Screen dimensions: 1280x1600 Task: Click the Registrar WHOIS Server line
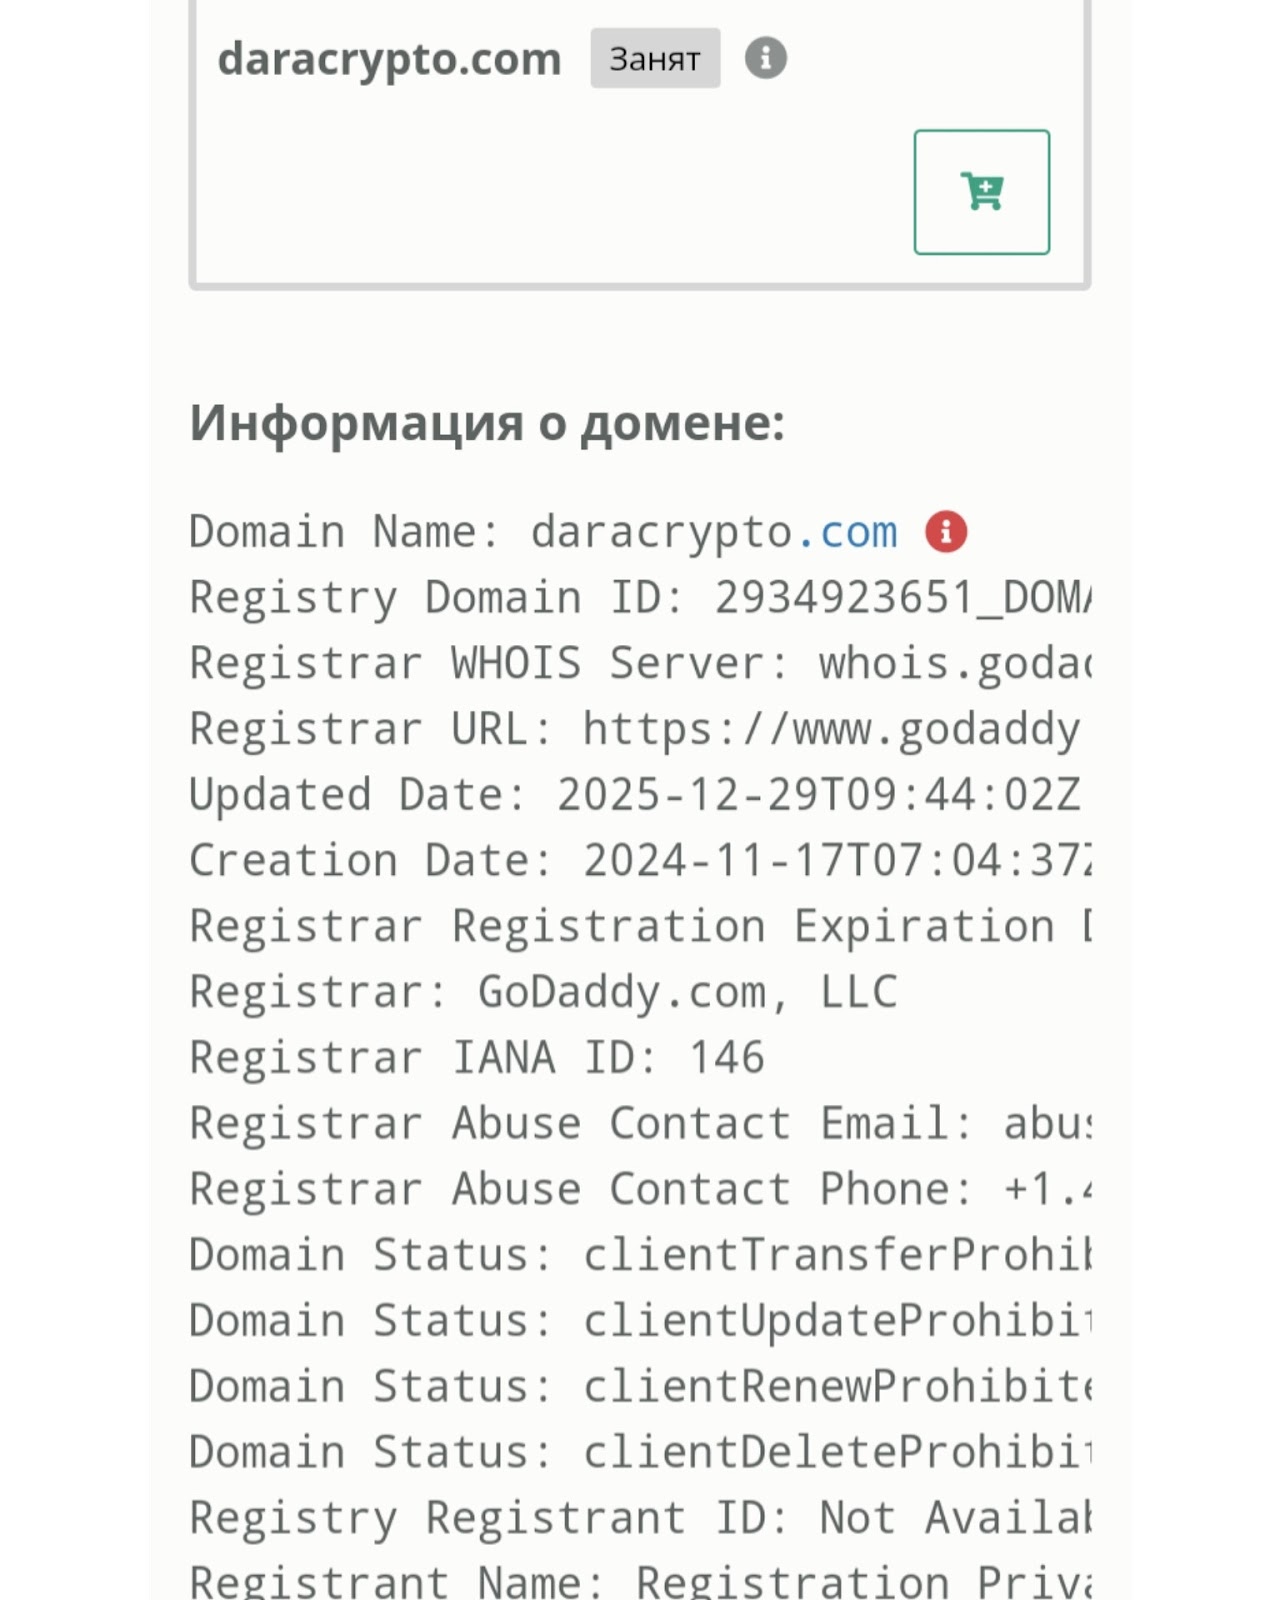[640, 665]
